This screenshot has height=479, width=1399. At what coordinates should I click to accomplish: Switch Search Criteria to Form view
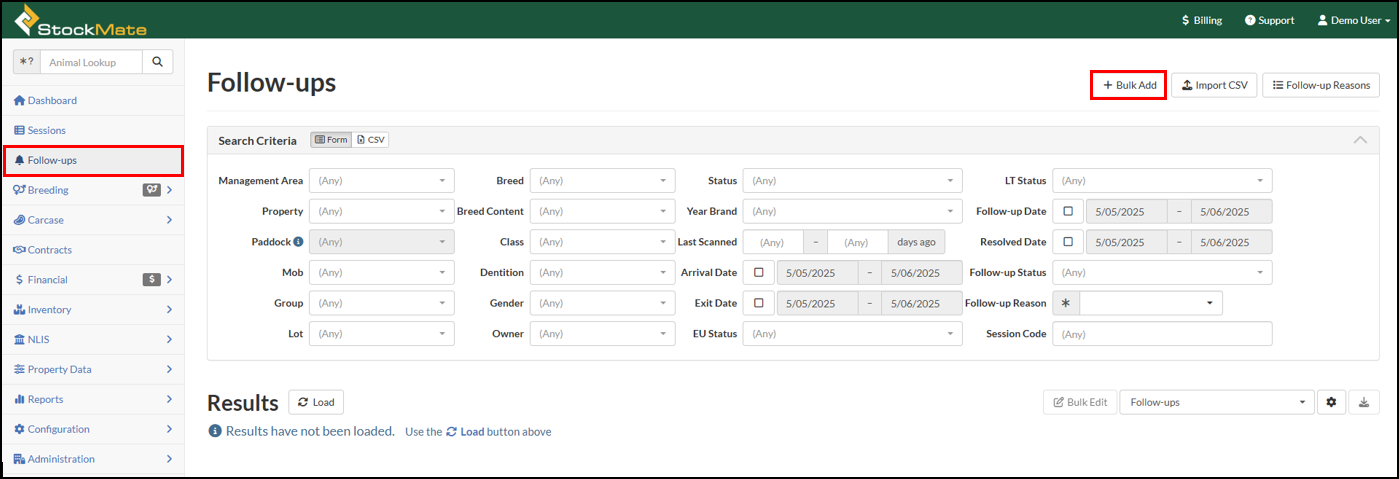(331, 140)
